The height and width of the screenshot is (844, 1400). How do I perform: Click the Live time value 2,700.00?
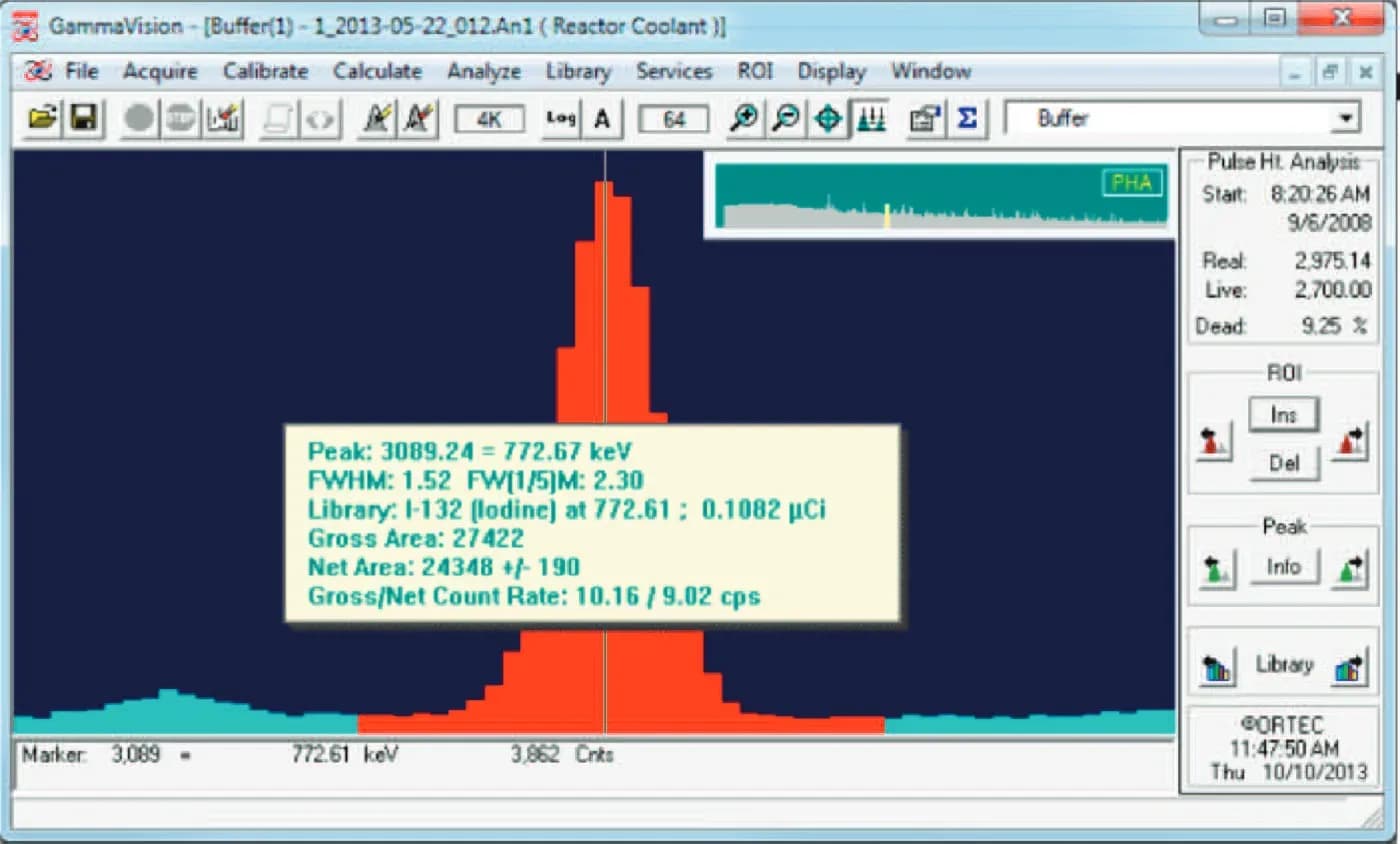coord(1331,291)
